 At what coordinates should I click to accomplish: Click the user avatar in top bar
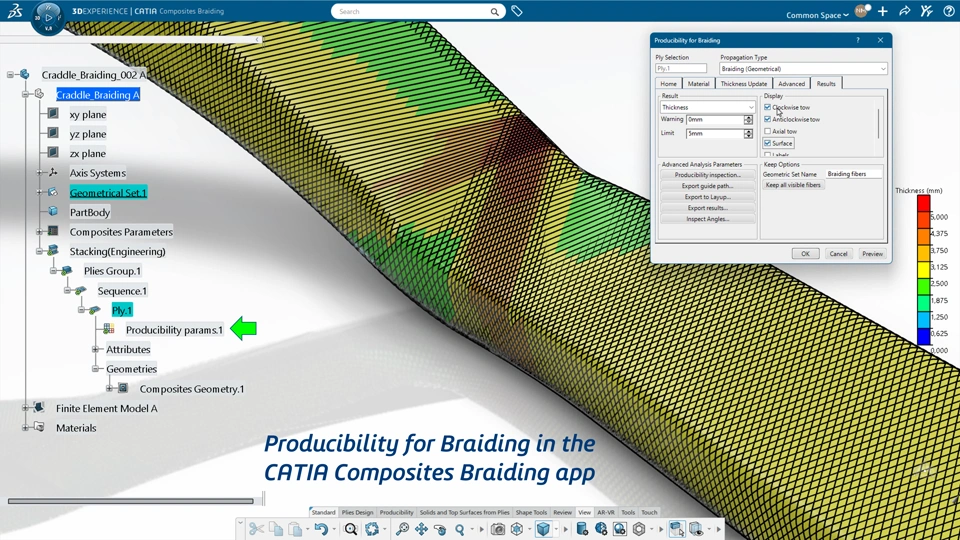click(862, 11)
